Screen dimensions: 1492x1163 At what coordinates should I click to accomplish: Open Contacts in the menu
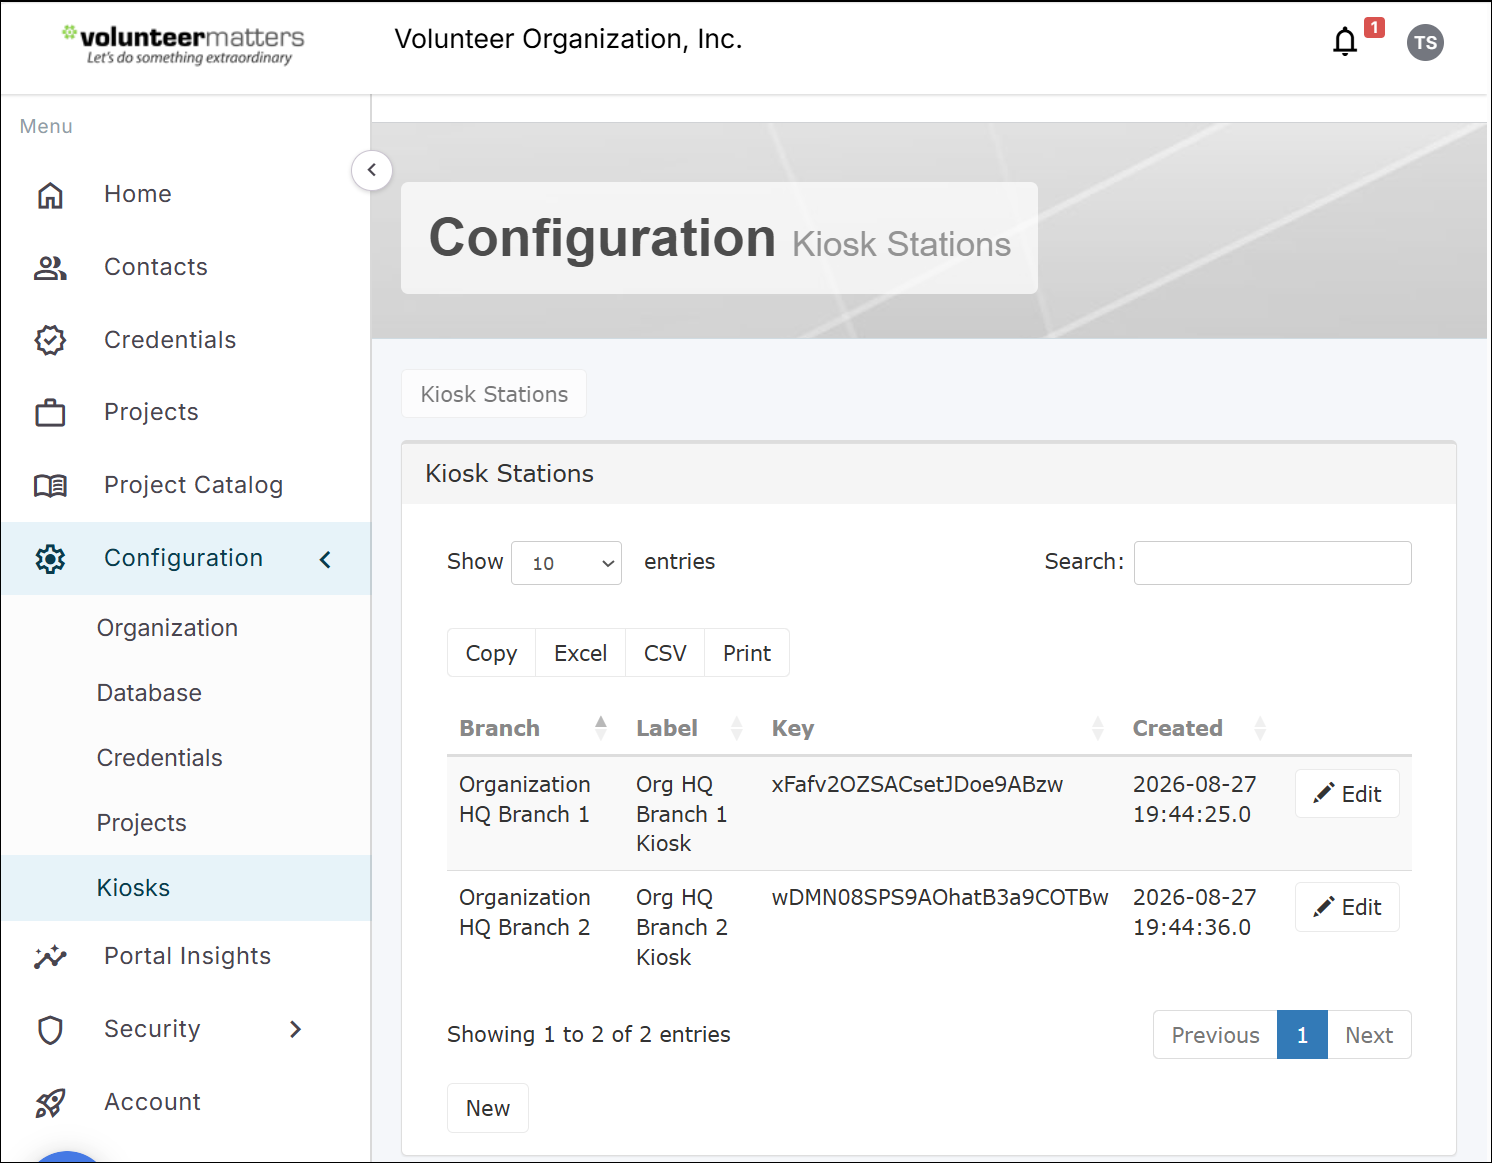156,267
